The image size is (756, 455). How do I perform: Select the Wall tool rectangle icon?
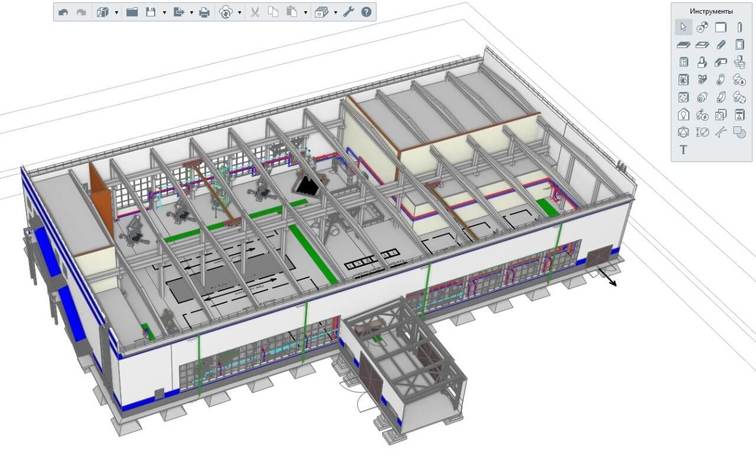(x=721, y=27)
